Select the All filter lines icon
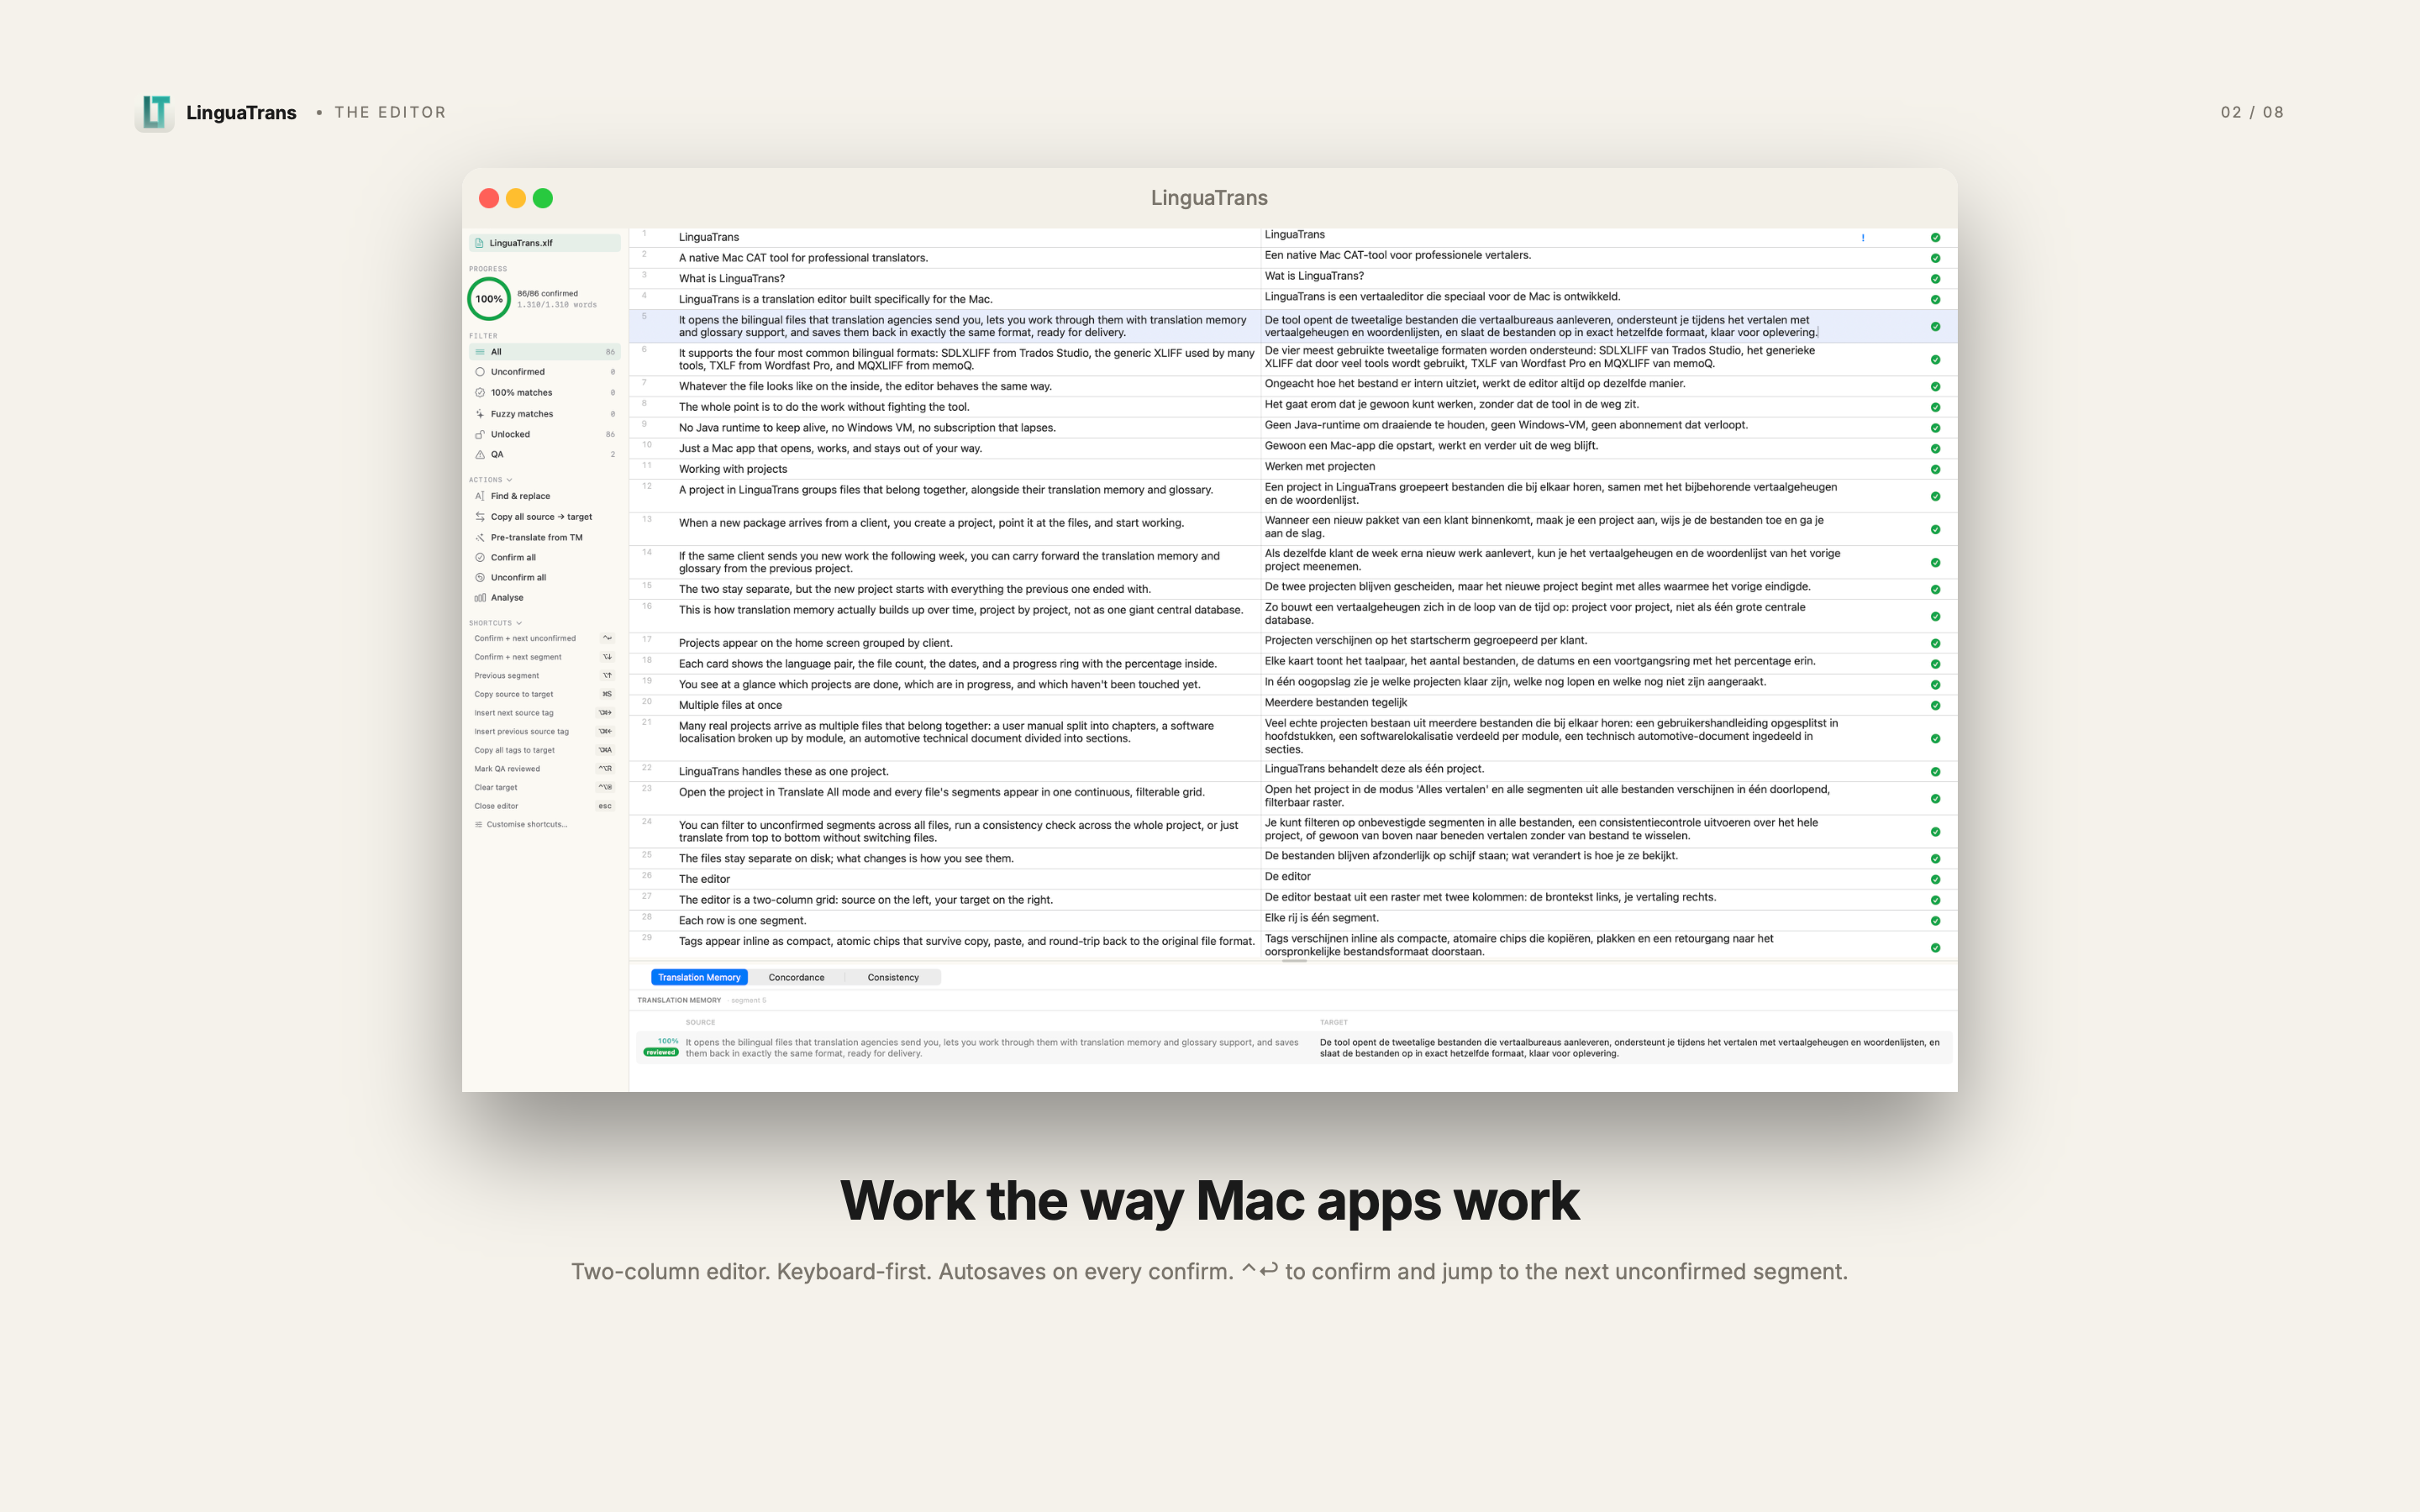Image resolution: width=2420 pixels, height=1512 pixels. click(x=480, y=352)
